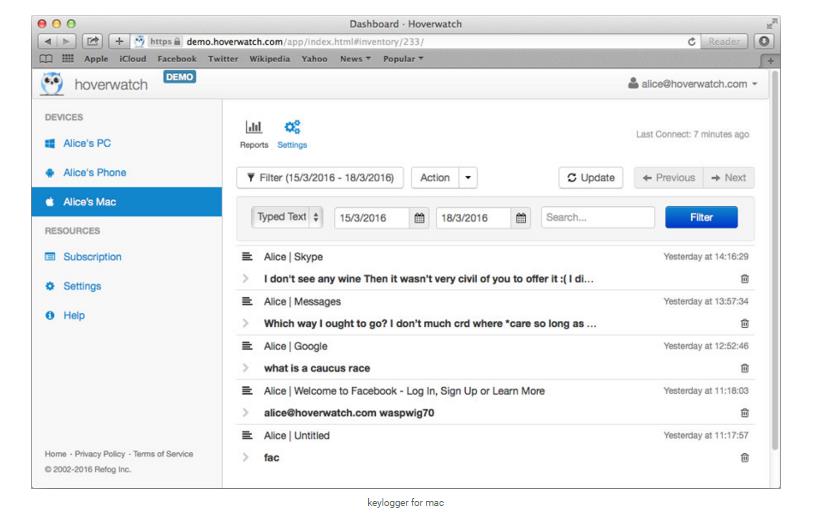Delete the Untitled 'fac' entry
Screen dimensions: 840x525
coord(744,458)
